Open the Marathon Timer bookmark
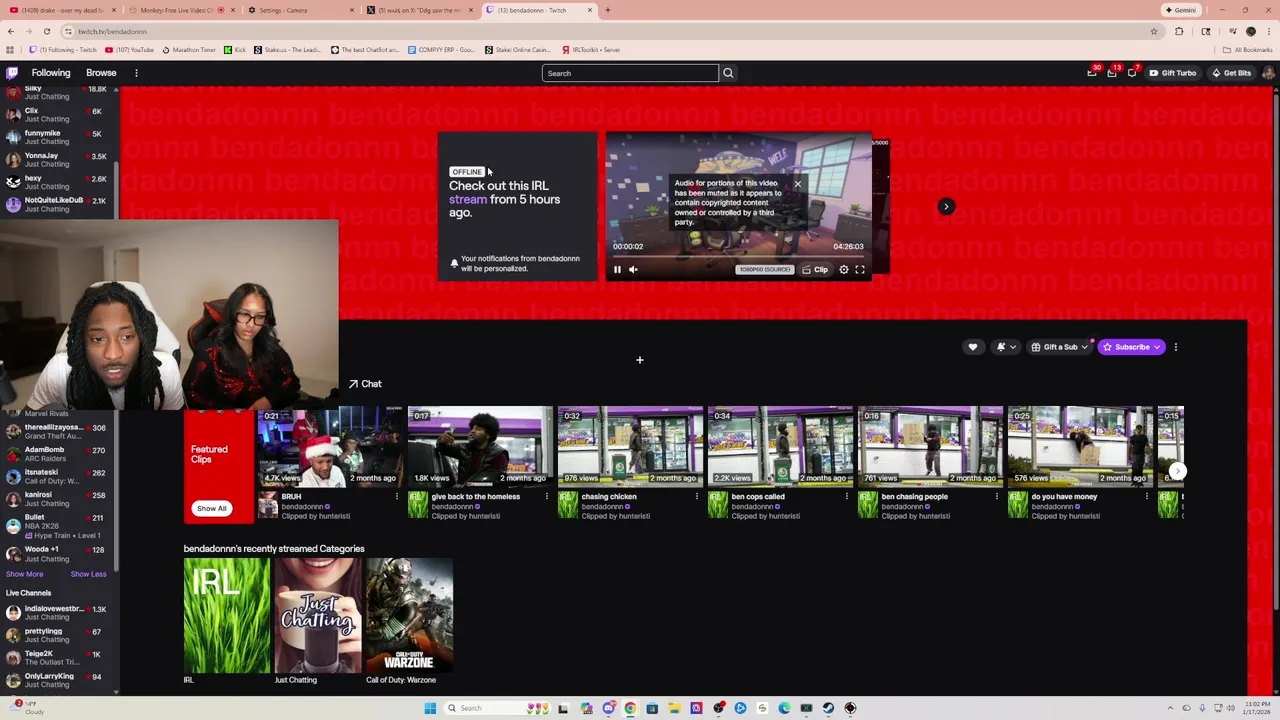 click(x=189, y=50)
